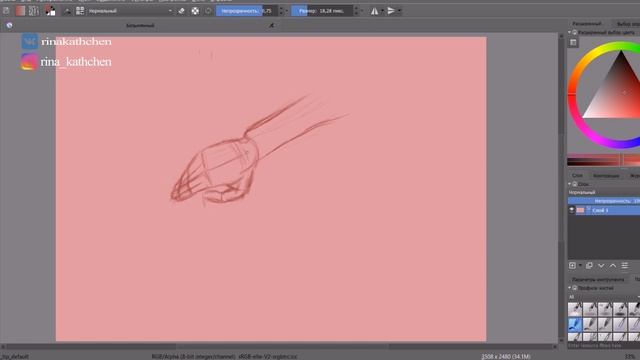
Task: Open the layer blending mode dropdown
Action: [604, 192]
